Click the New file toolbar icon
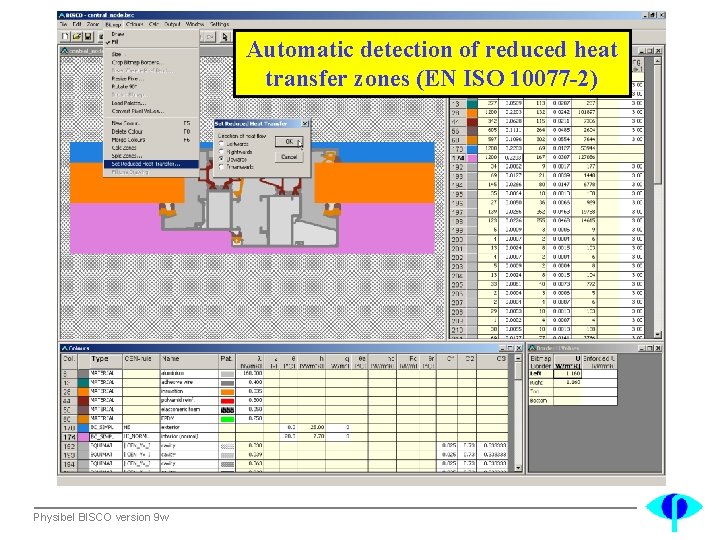Image resolution: width=720 pixels, height=540 pixels. click(x=66, y=36)
